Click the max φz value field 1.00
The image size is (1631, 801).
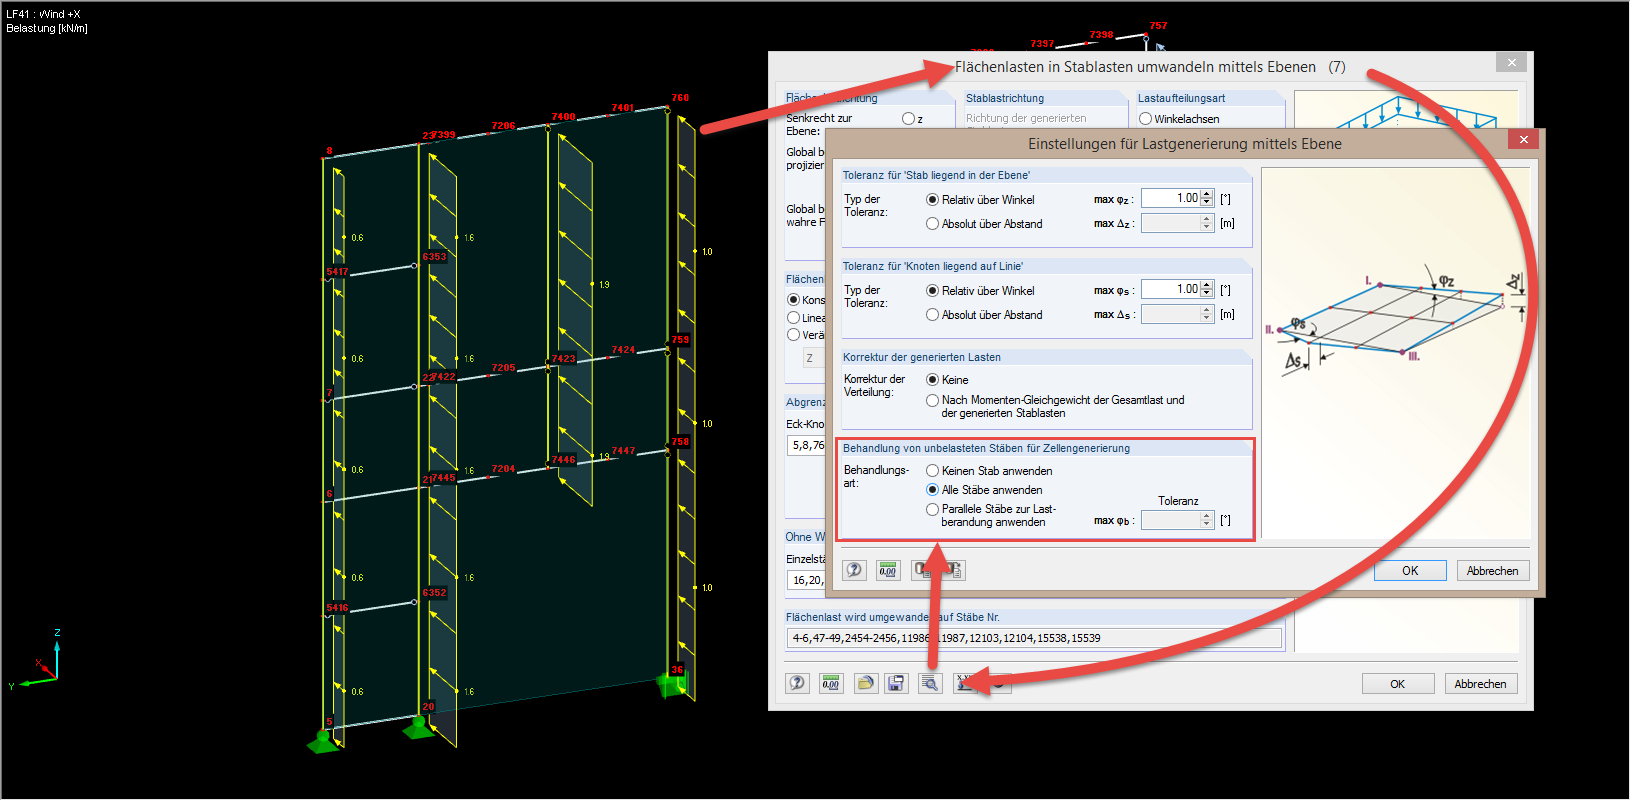coord(1171,198)
